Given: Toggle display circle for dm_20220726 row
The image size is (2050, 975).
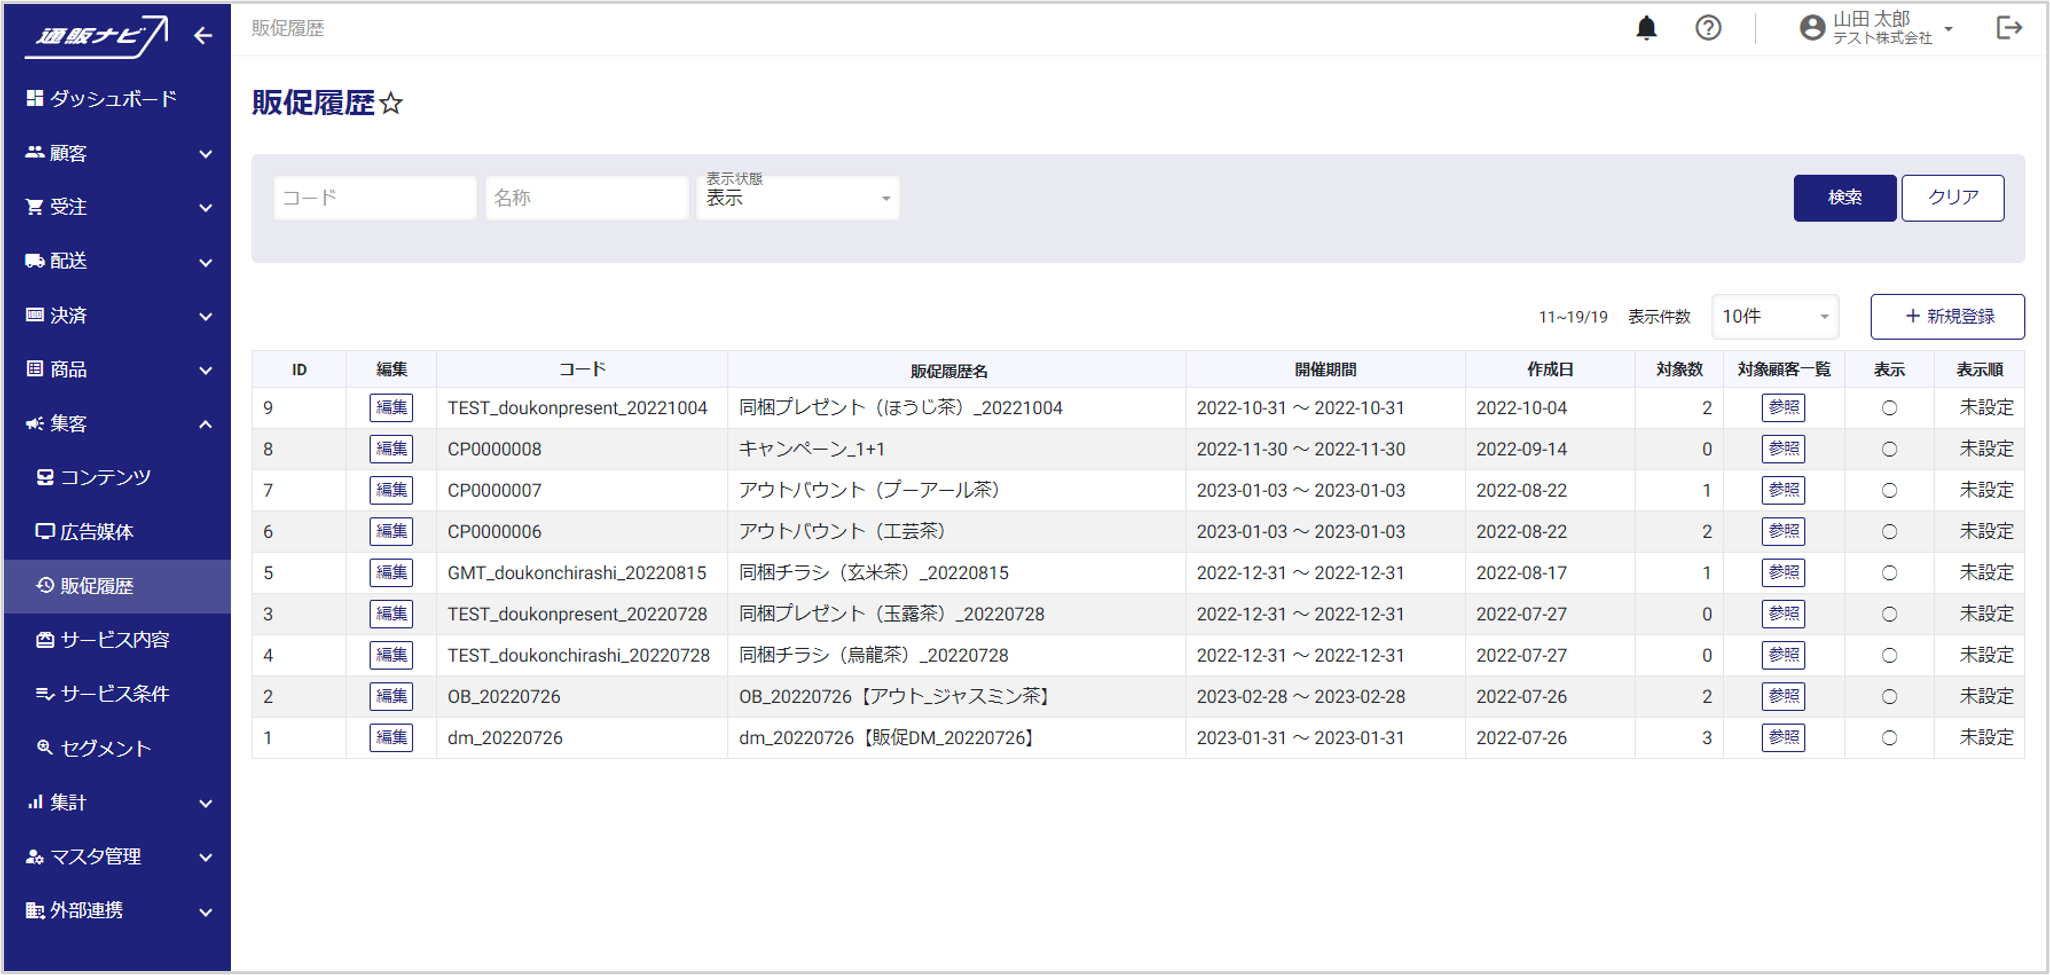Looking at the screenshot, I should pos(1889,738).
